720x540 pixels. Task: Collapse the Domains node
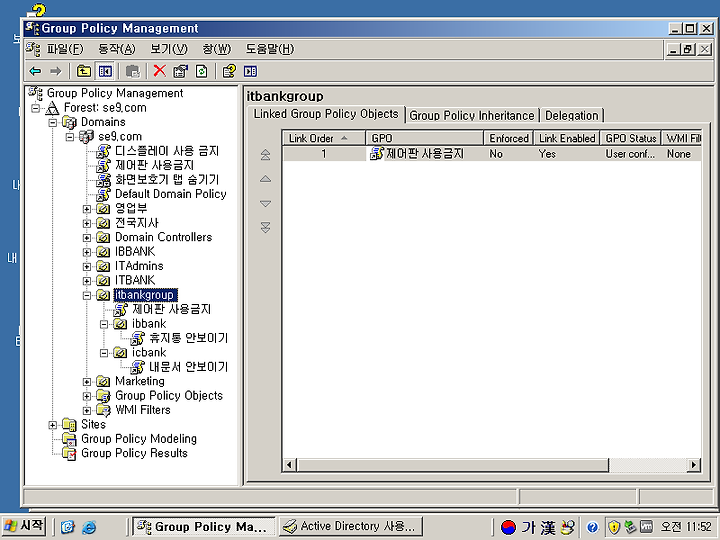pyautogui.click(x=53, y=123)
